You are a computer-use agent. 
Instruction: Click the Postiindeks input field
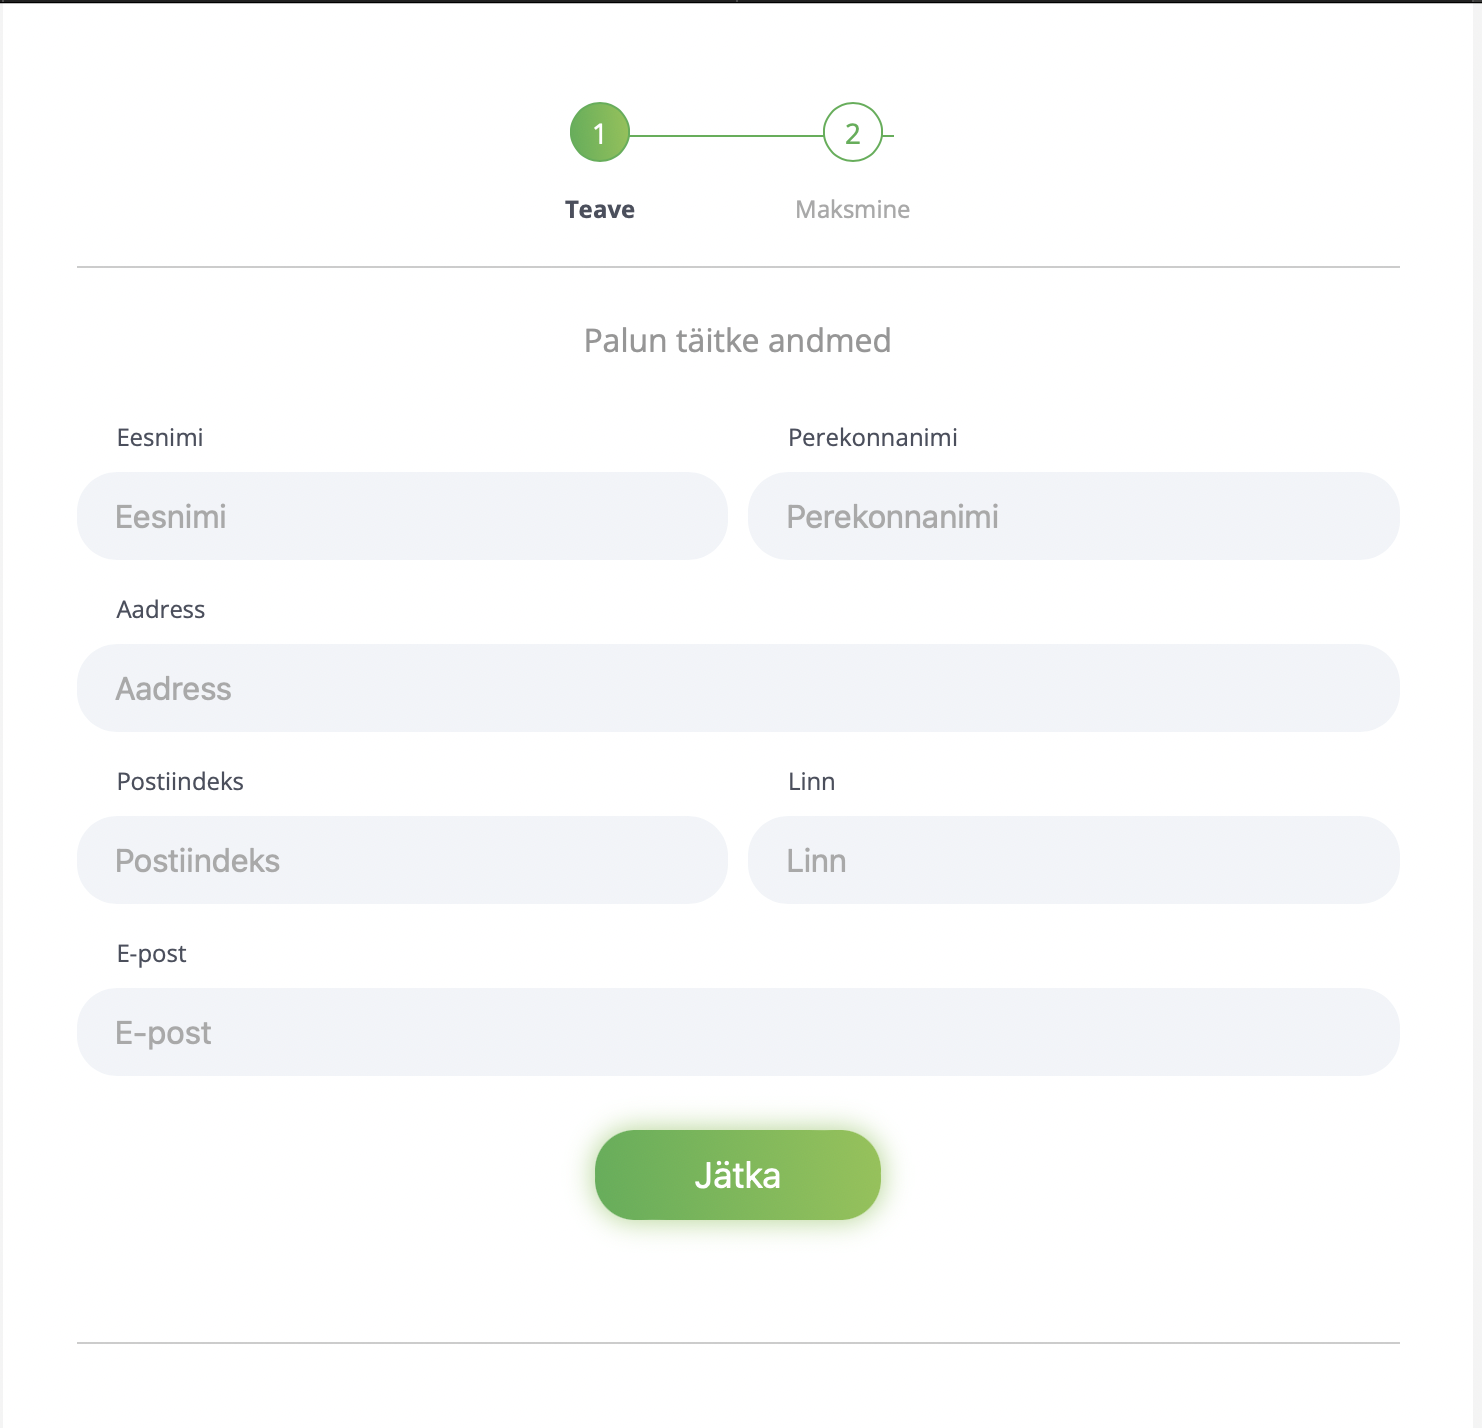[x=402, y=860]
